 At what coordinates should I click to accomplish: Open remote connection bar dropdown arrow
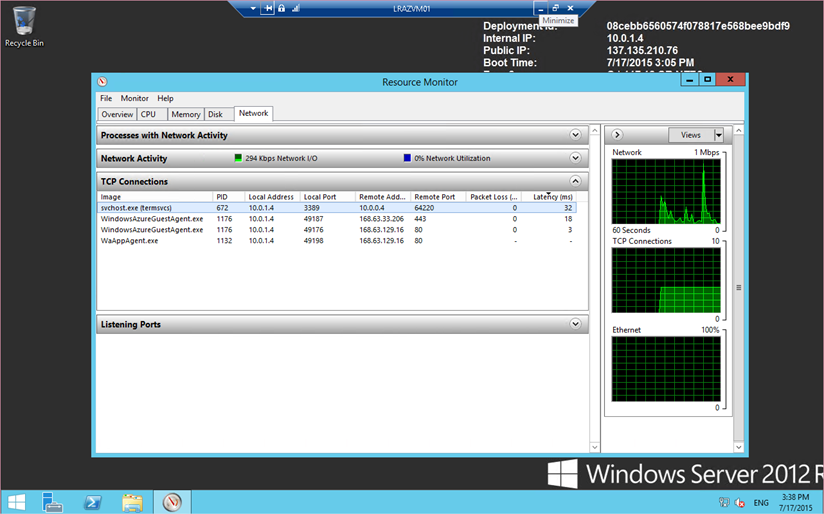(253, 8)
